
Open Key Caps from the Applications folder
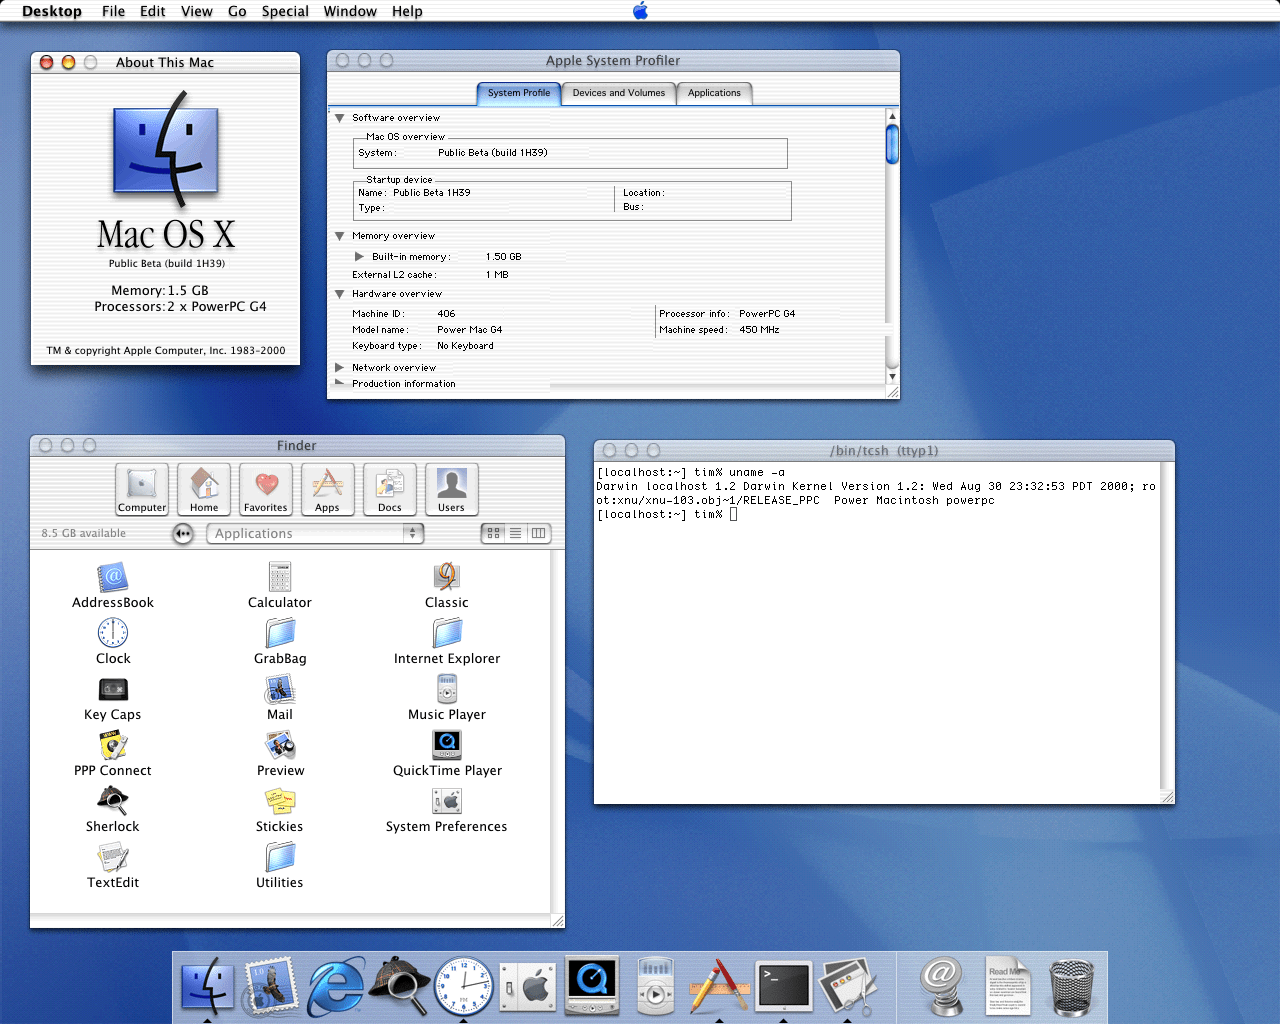pos(112,689)
